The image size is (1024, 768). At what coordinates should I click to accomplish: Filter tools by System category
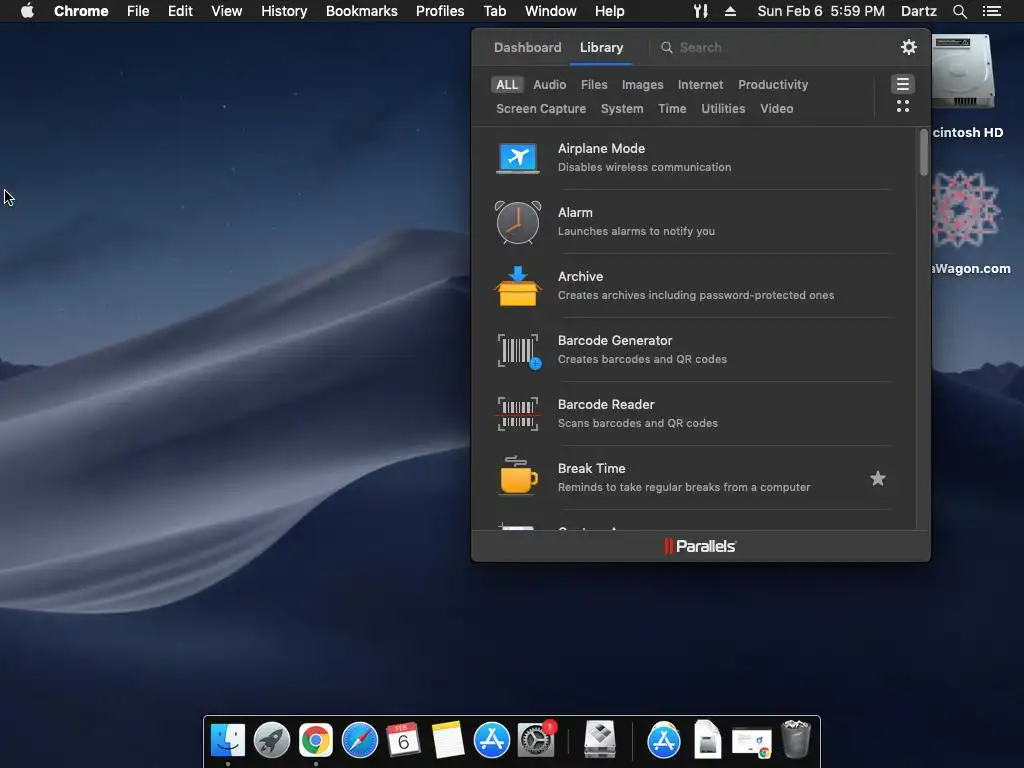click(x=622, y=108)
